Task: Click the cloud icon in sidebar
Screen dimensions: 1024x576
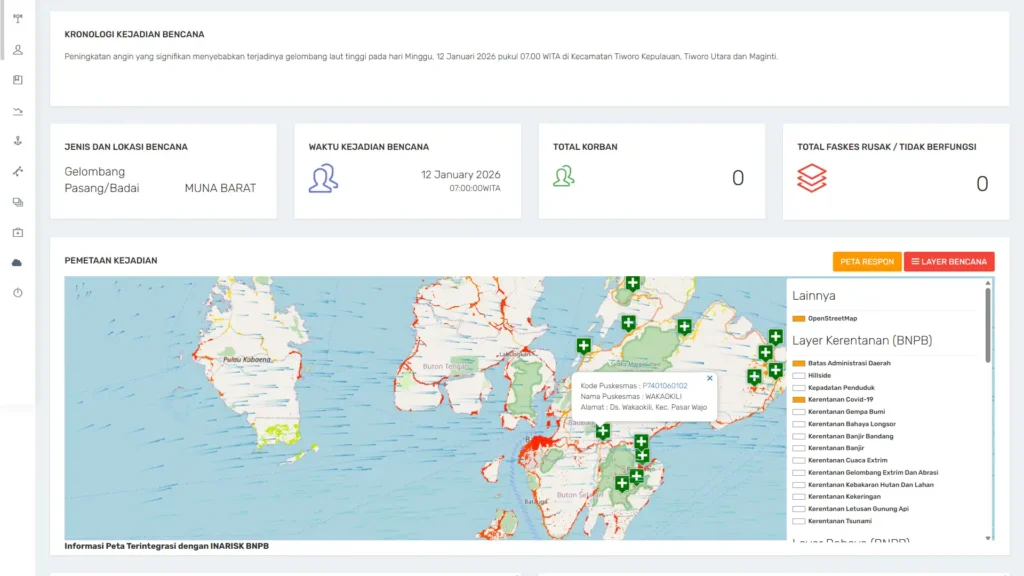Action: 17,262
